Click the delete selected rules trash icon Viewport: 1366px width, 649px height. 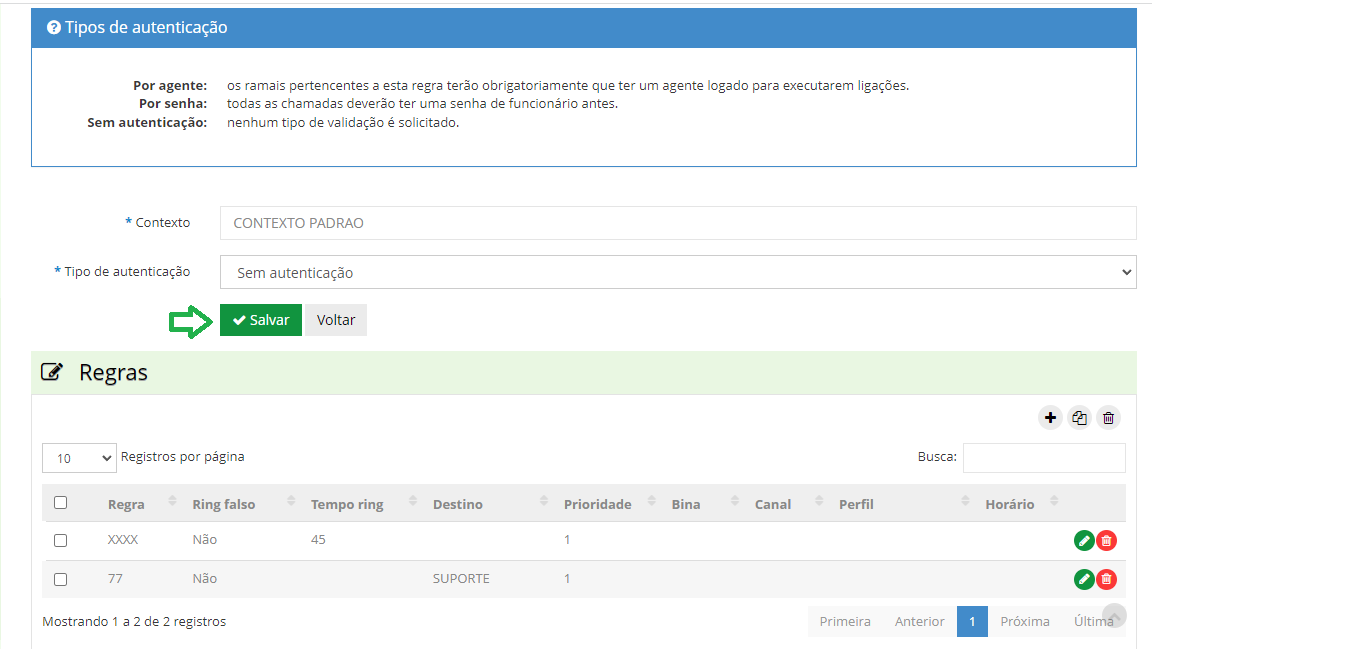coord(1108,418)
